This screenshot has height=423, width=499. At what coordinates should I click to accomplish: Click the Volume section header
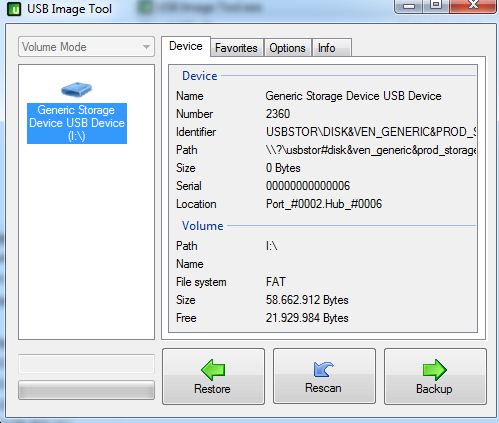(x=202, y=226)
